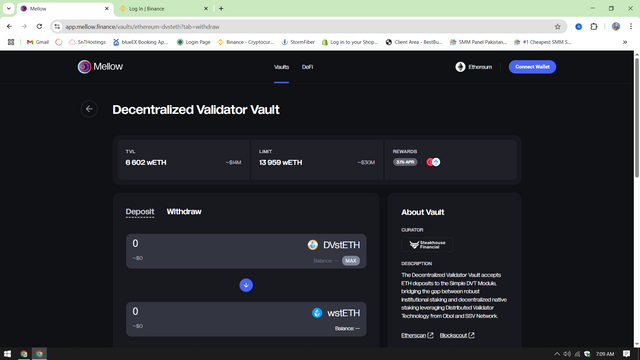Click the LIMIT 13 959 wETH value

coord(280,162)
